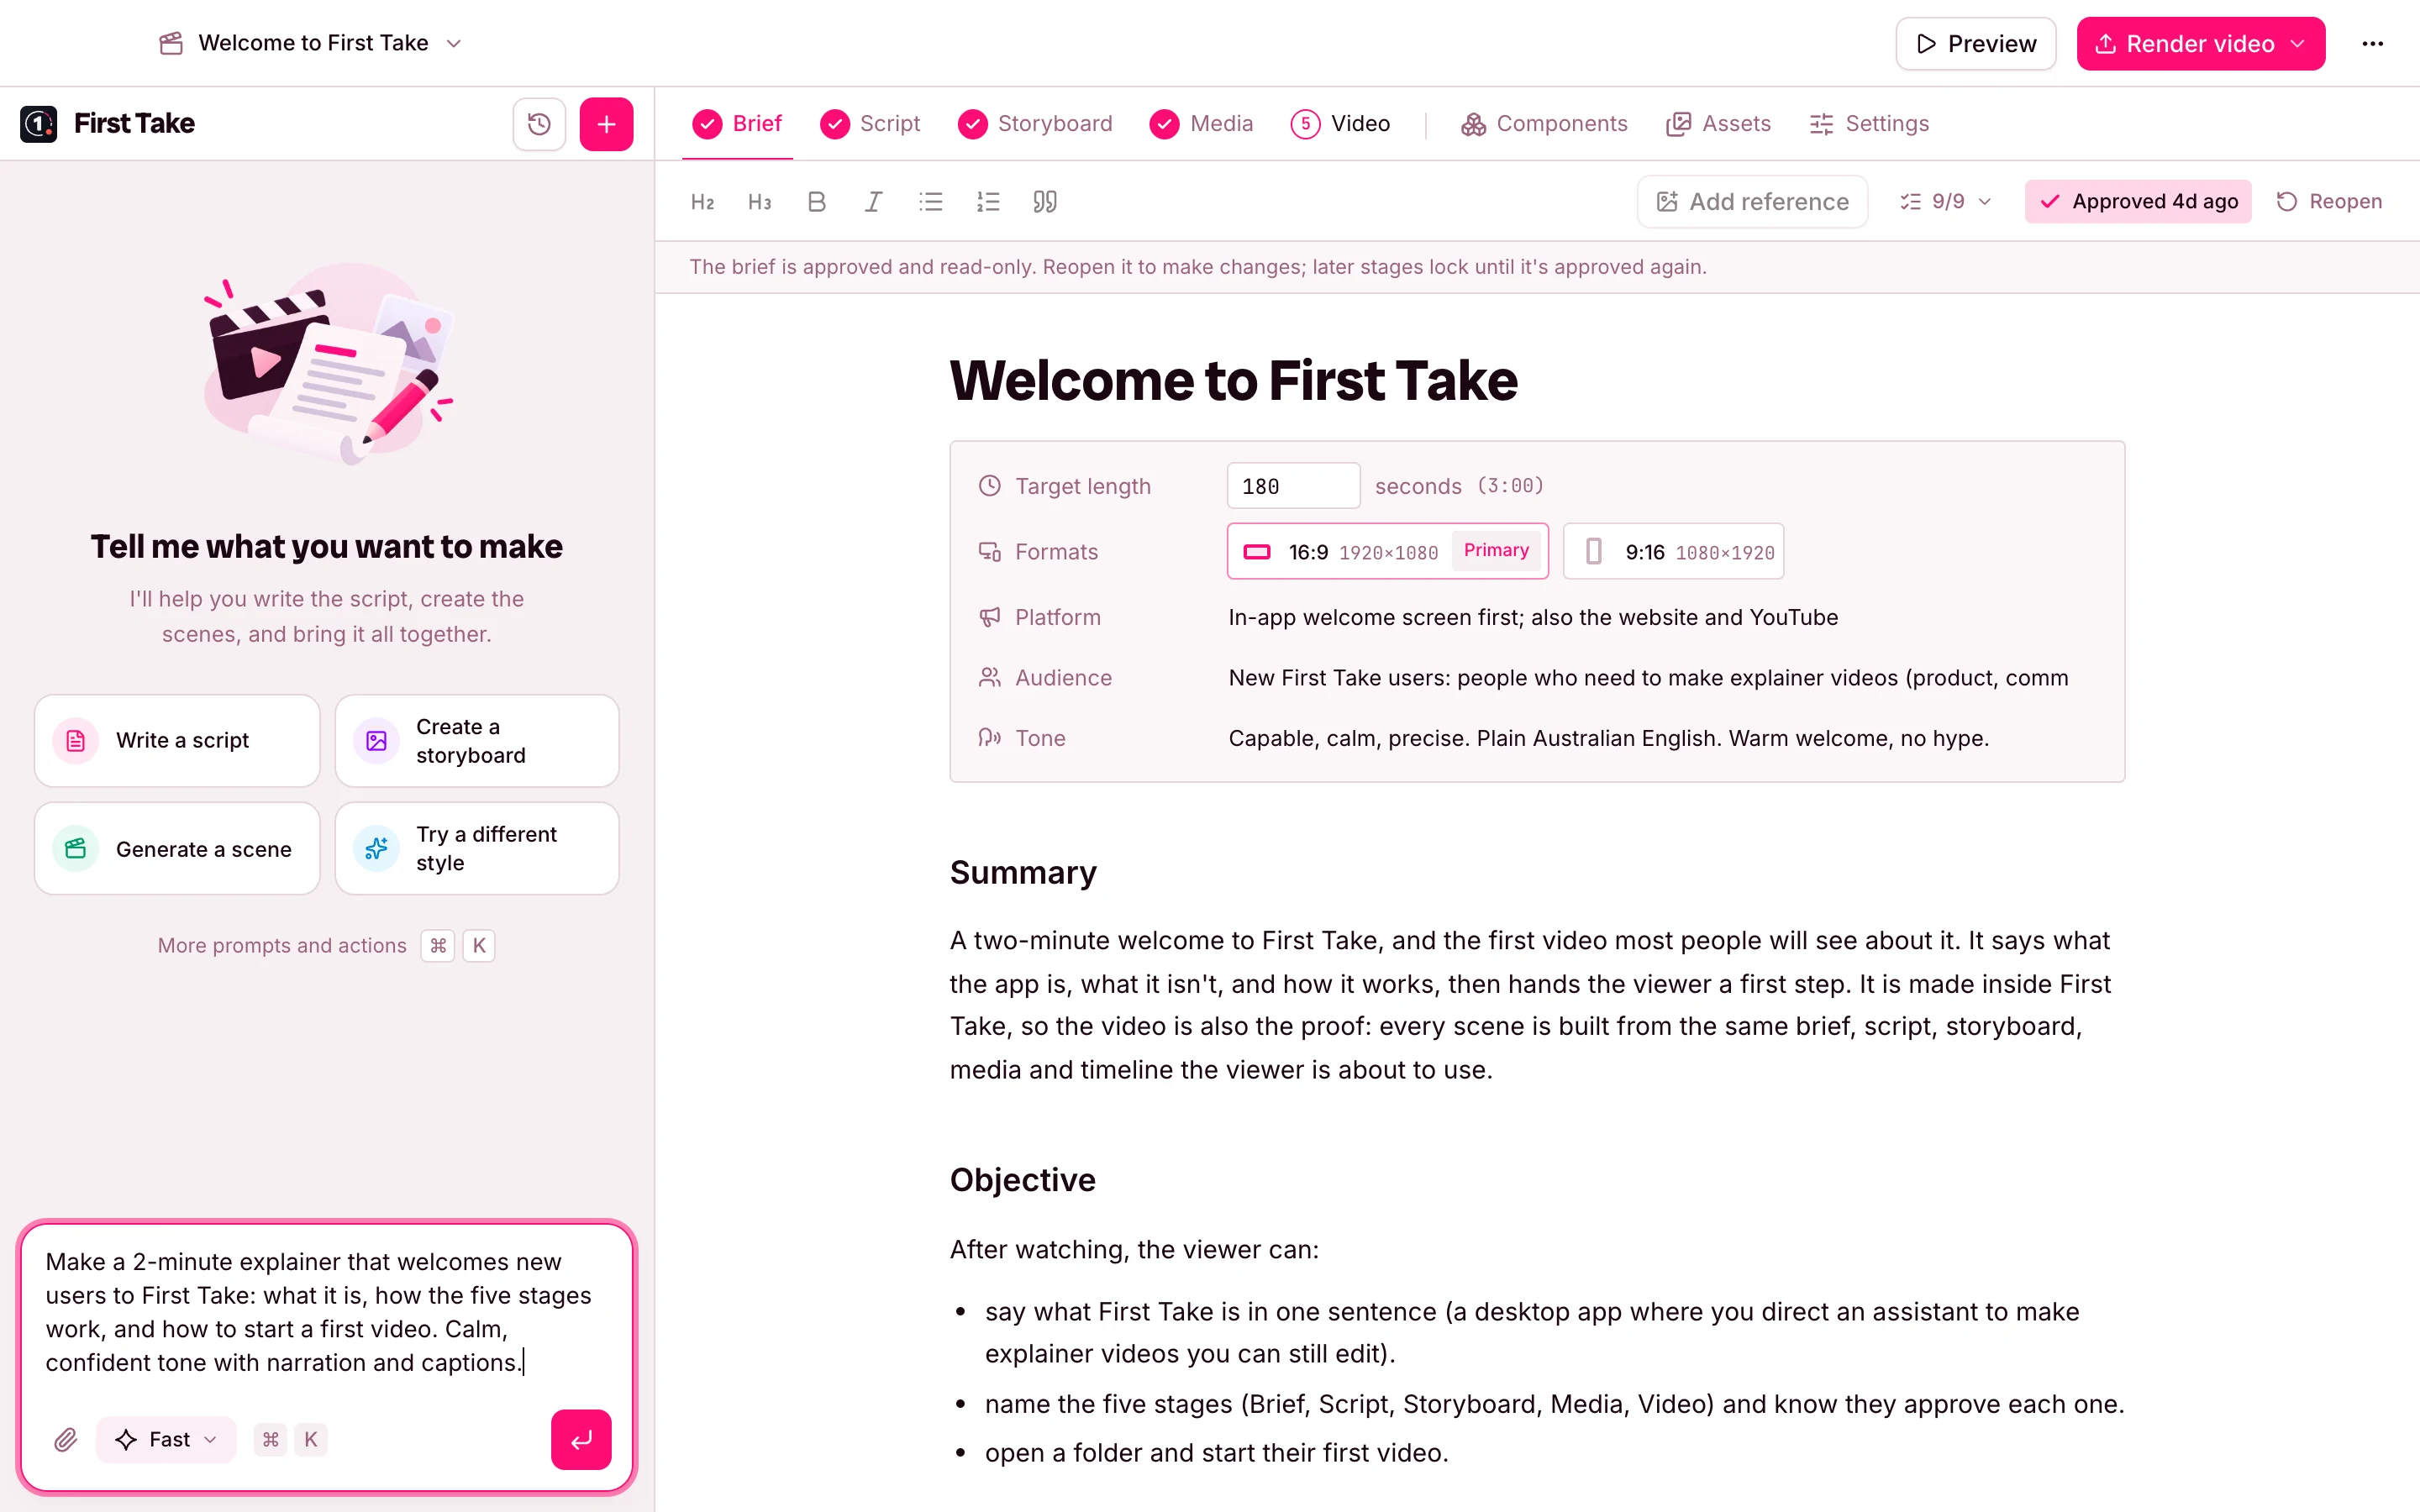The width and height of the screenshot is (2420, 1512).
Task: Expand Welcome to First Take project dropdown
Action: pyautogui.click(x=311, y=43)
